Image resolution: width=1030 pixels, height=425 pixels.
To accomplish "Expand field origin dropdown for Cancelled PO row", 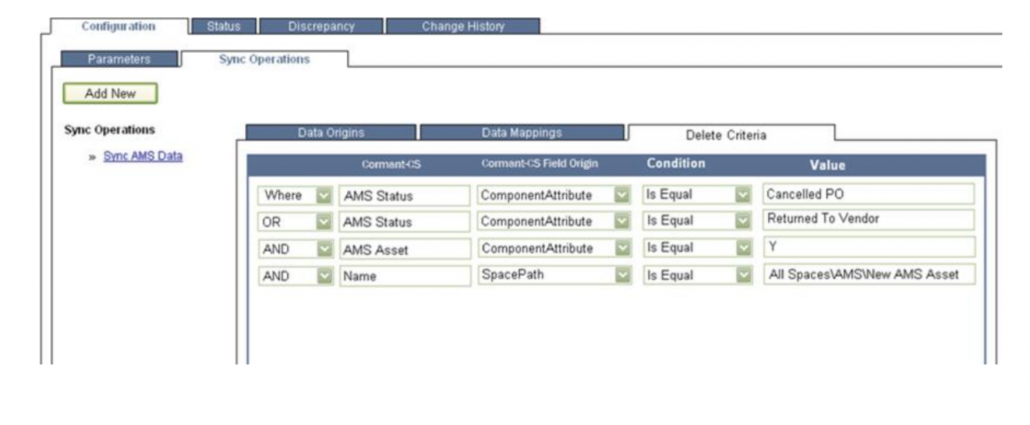I will tap(622, 195).
